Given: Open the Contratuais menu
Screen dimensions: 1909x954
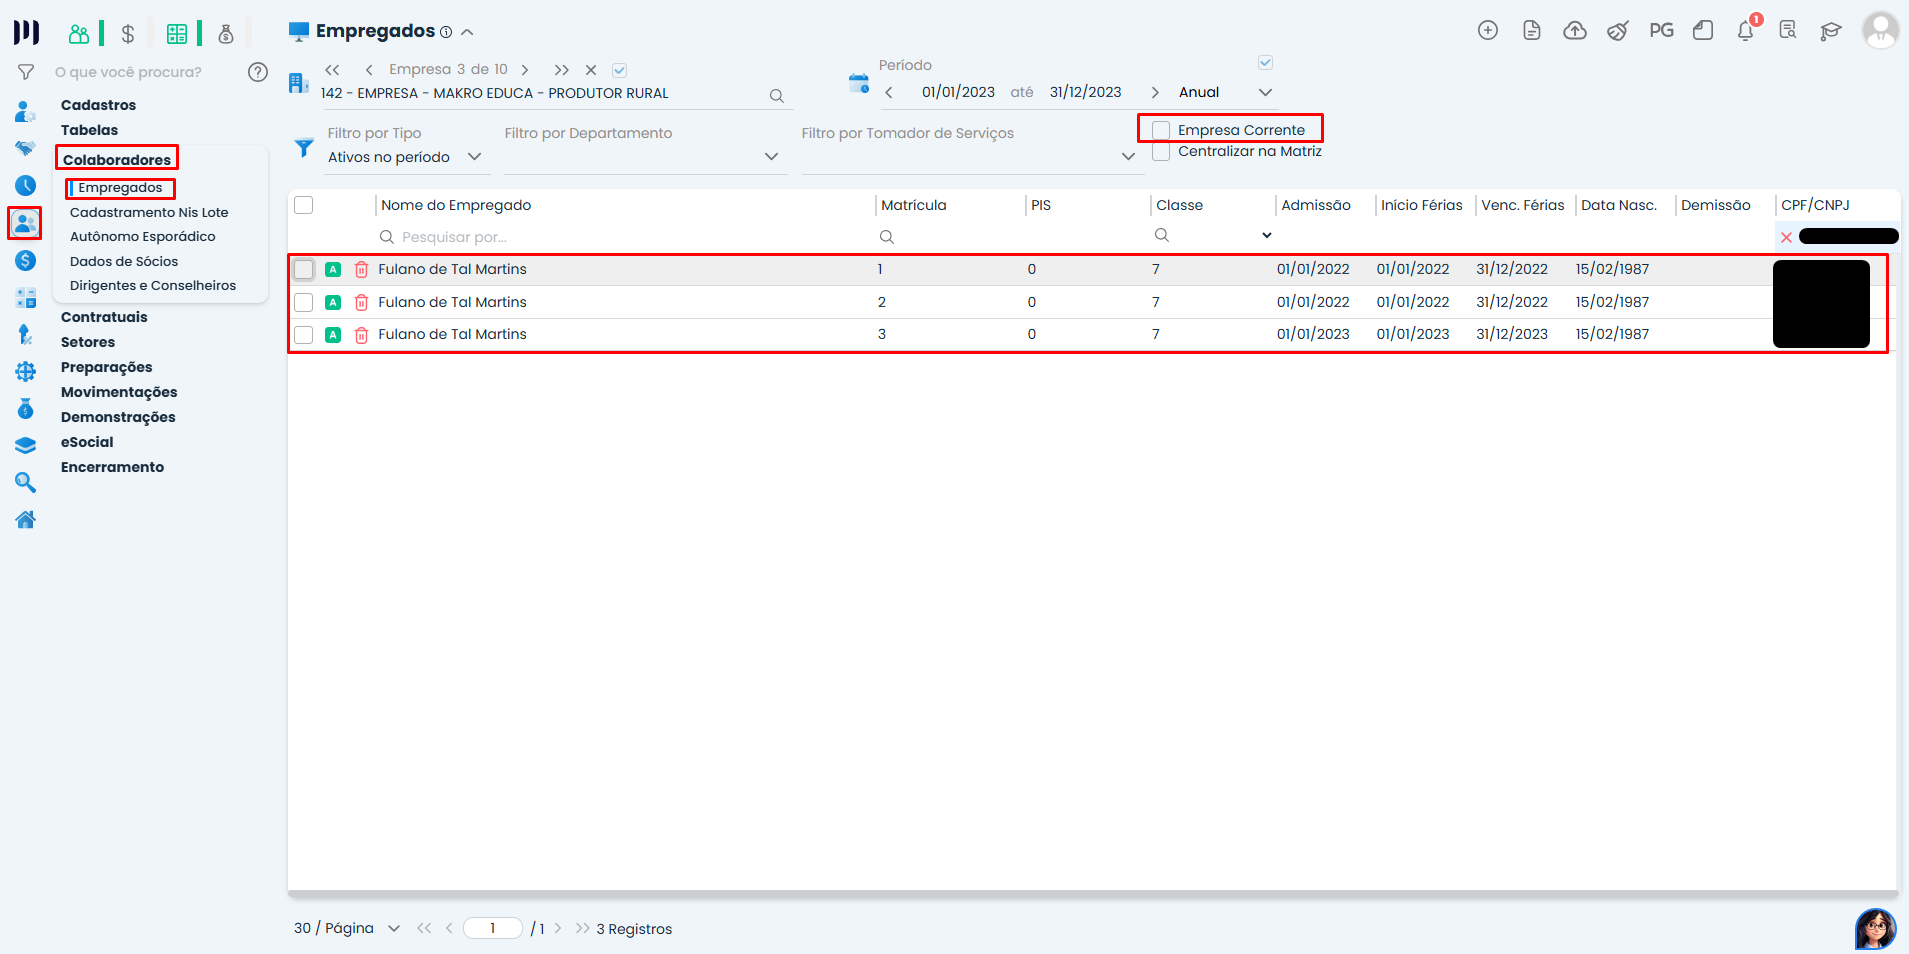Looking at the screenshot, I should click(x=104, y=317).
